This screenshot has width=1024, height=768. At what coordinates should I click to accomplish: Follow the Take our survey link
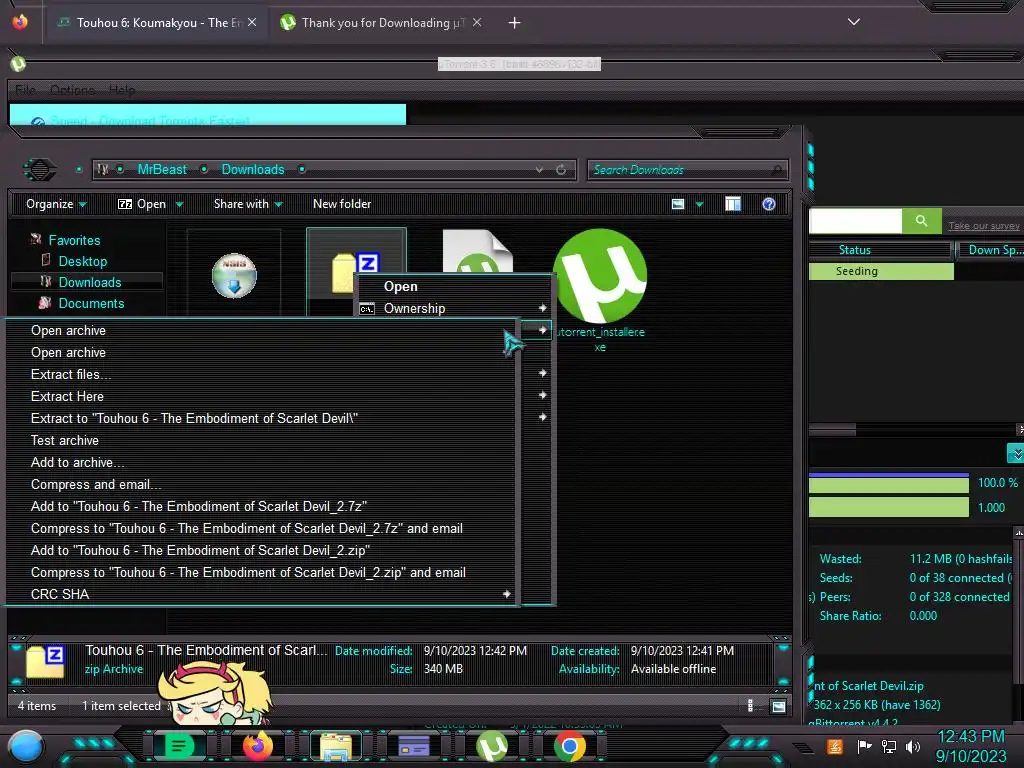pos(984,226)
